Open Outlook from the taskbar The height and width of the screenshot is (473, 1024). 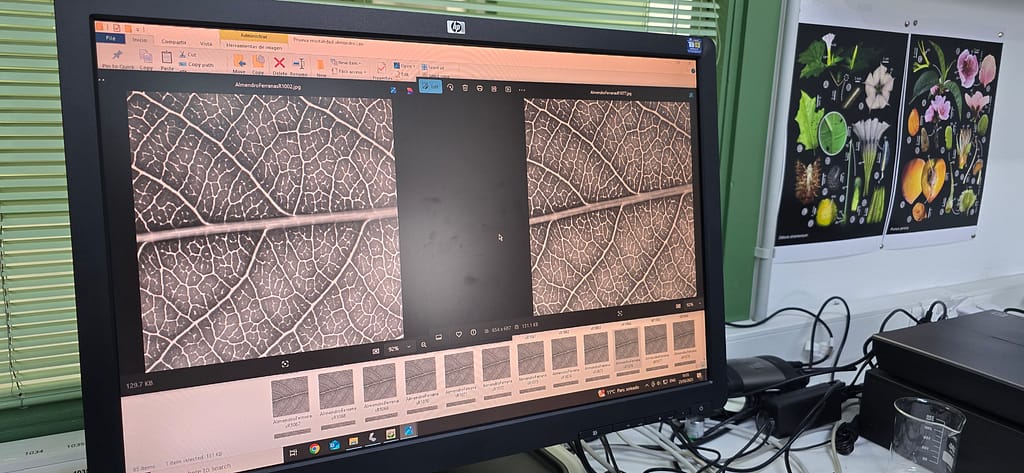coord(334,446)
